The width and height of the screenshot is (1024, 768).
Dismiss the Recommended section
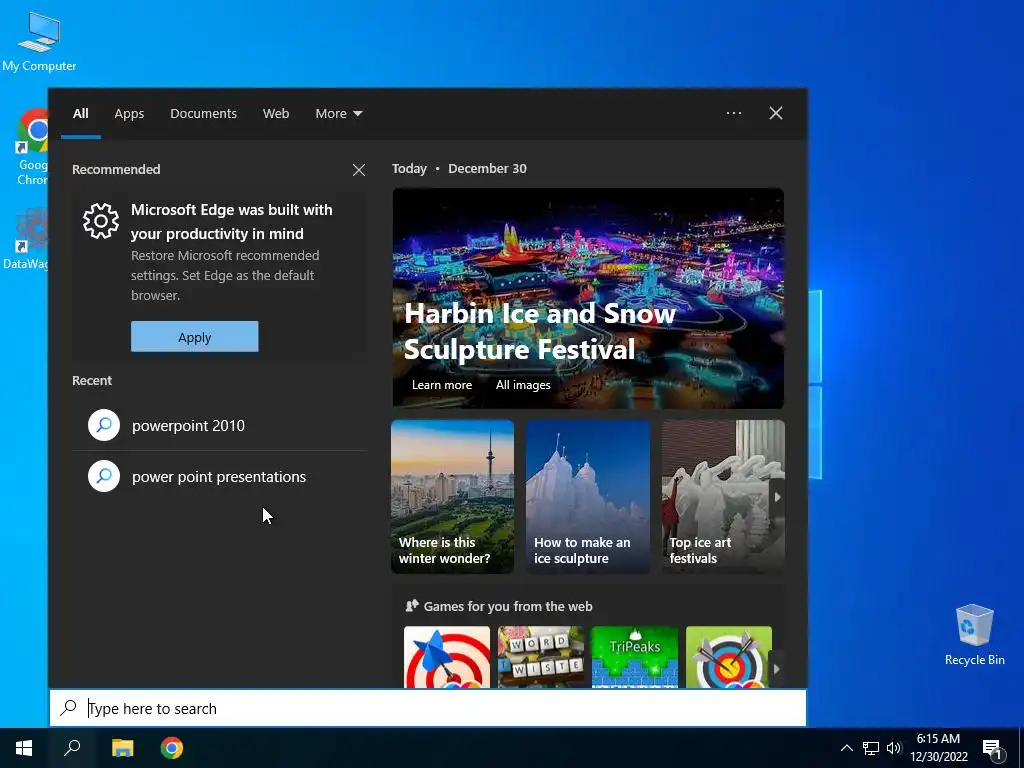pyautogui.click(x=359, y=170)
